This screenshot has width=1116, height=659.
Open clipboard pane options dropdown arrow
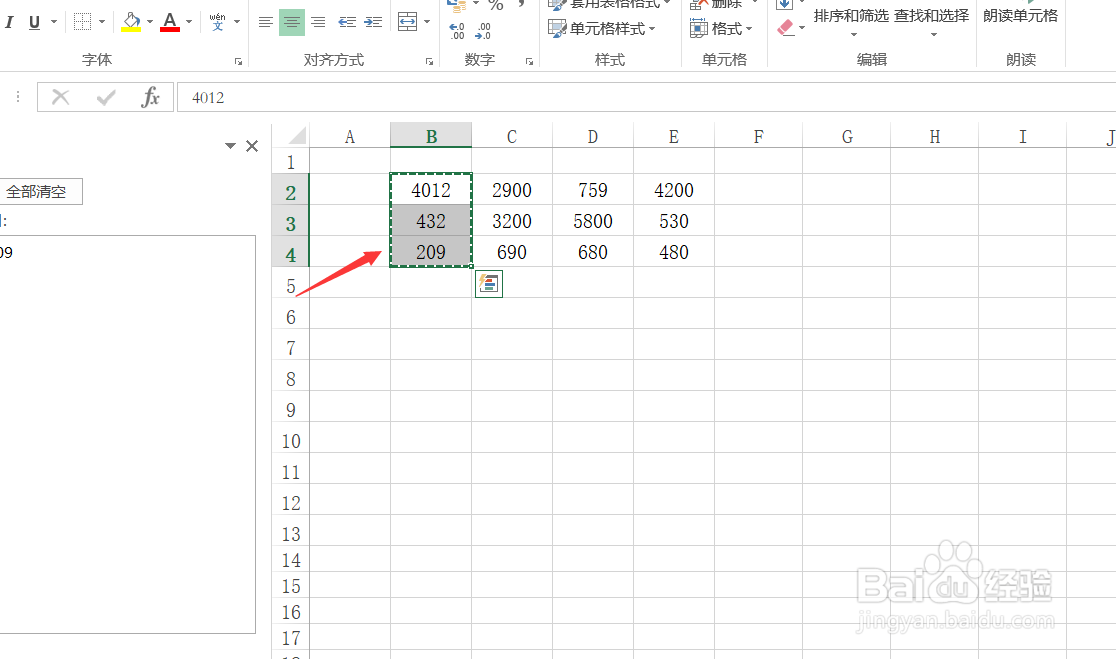click(x=230, y=146)
